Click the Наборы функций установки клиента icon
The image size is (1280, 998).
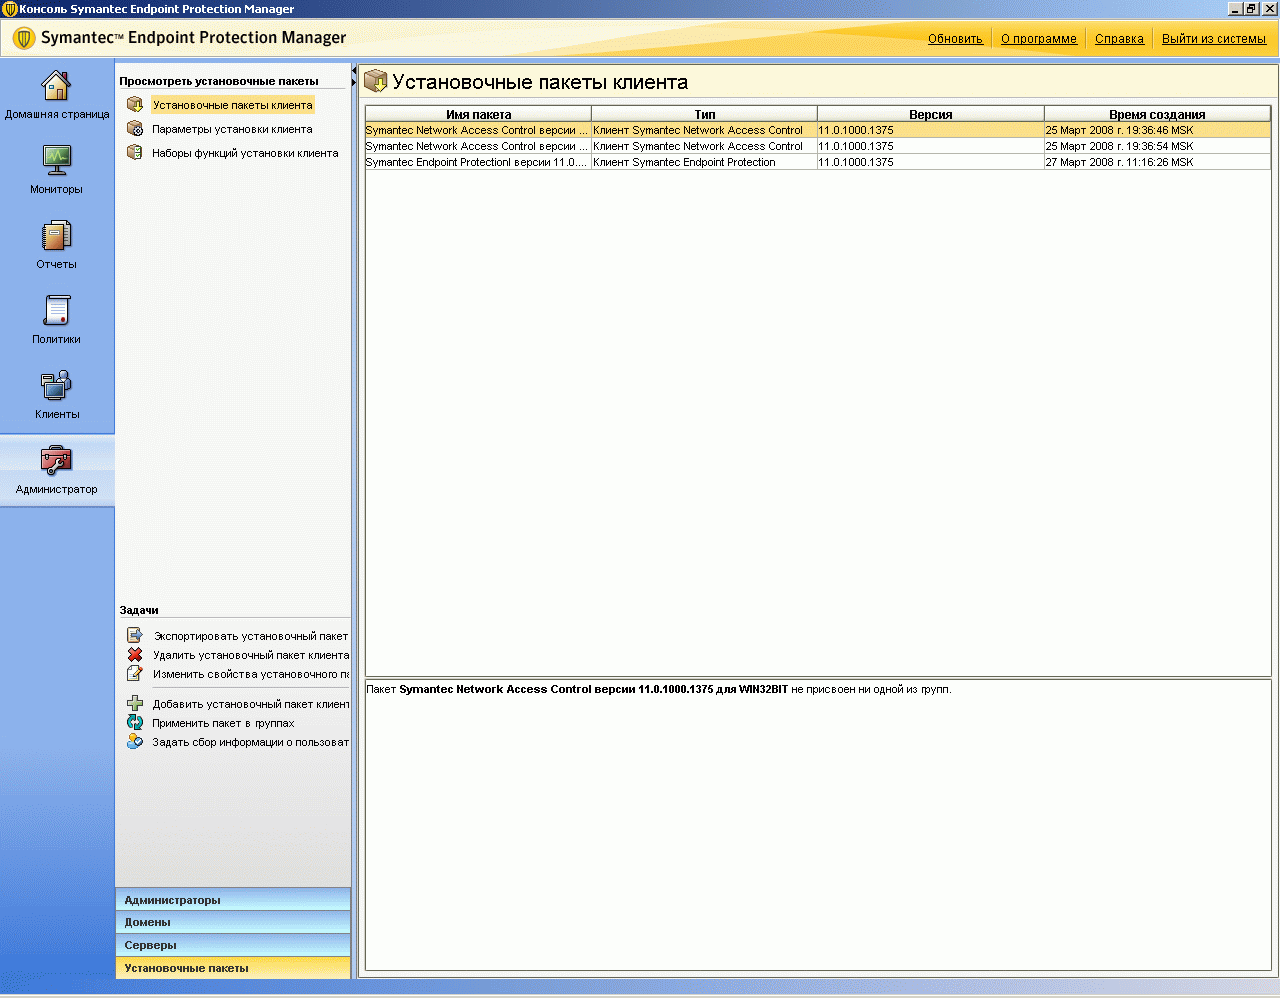tap(135, 153)
